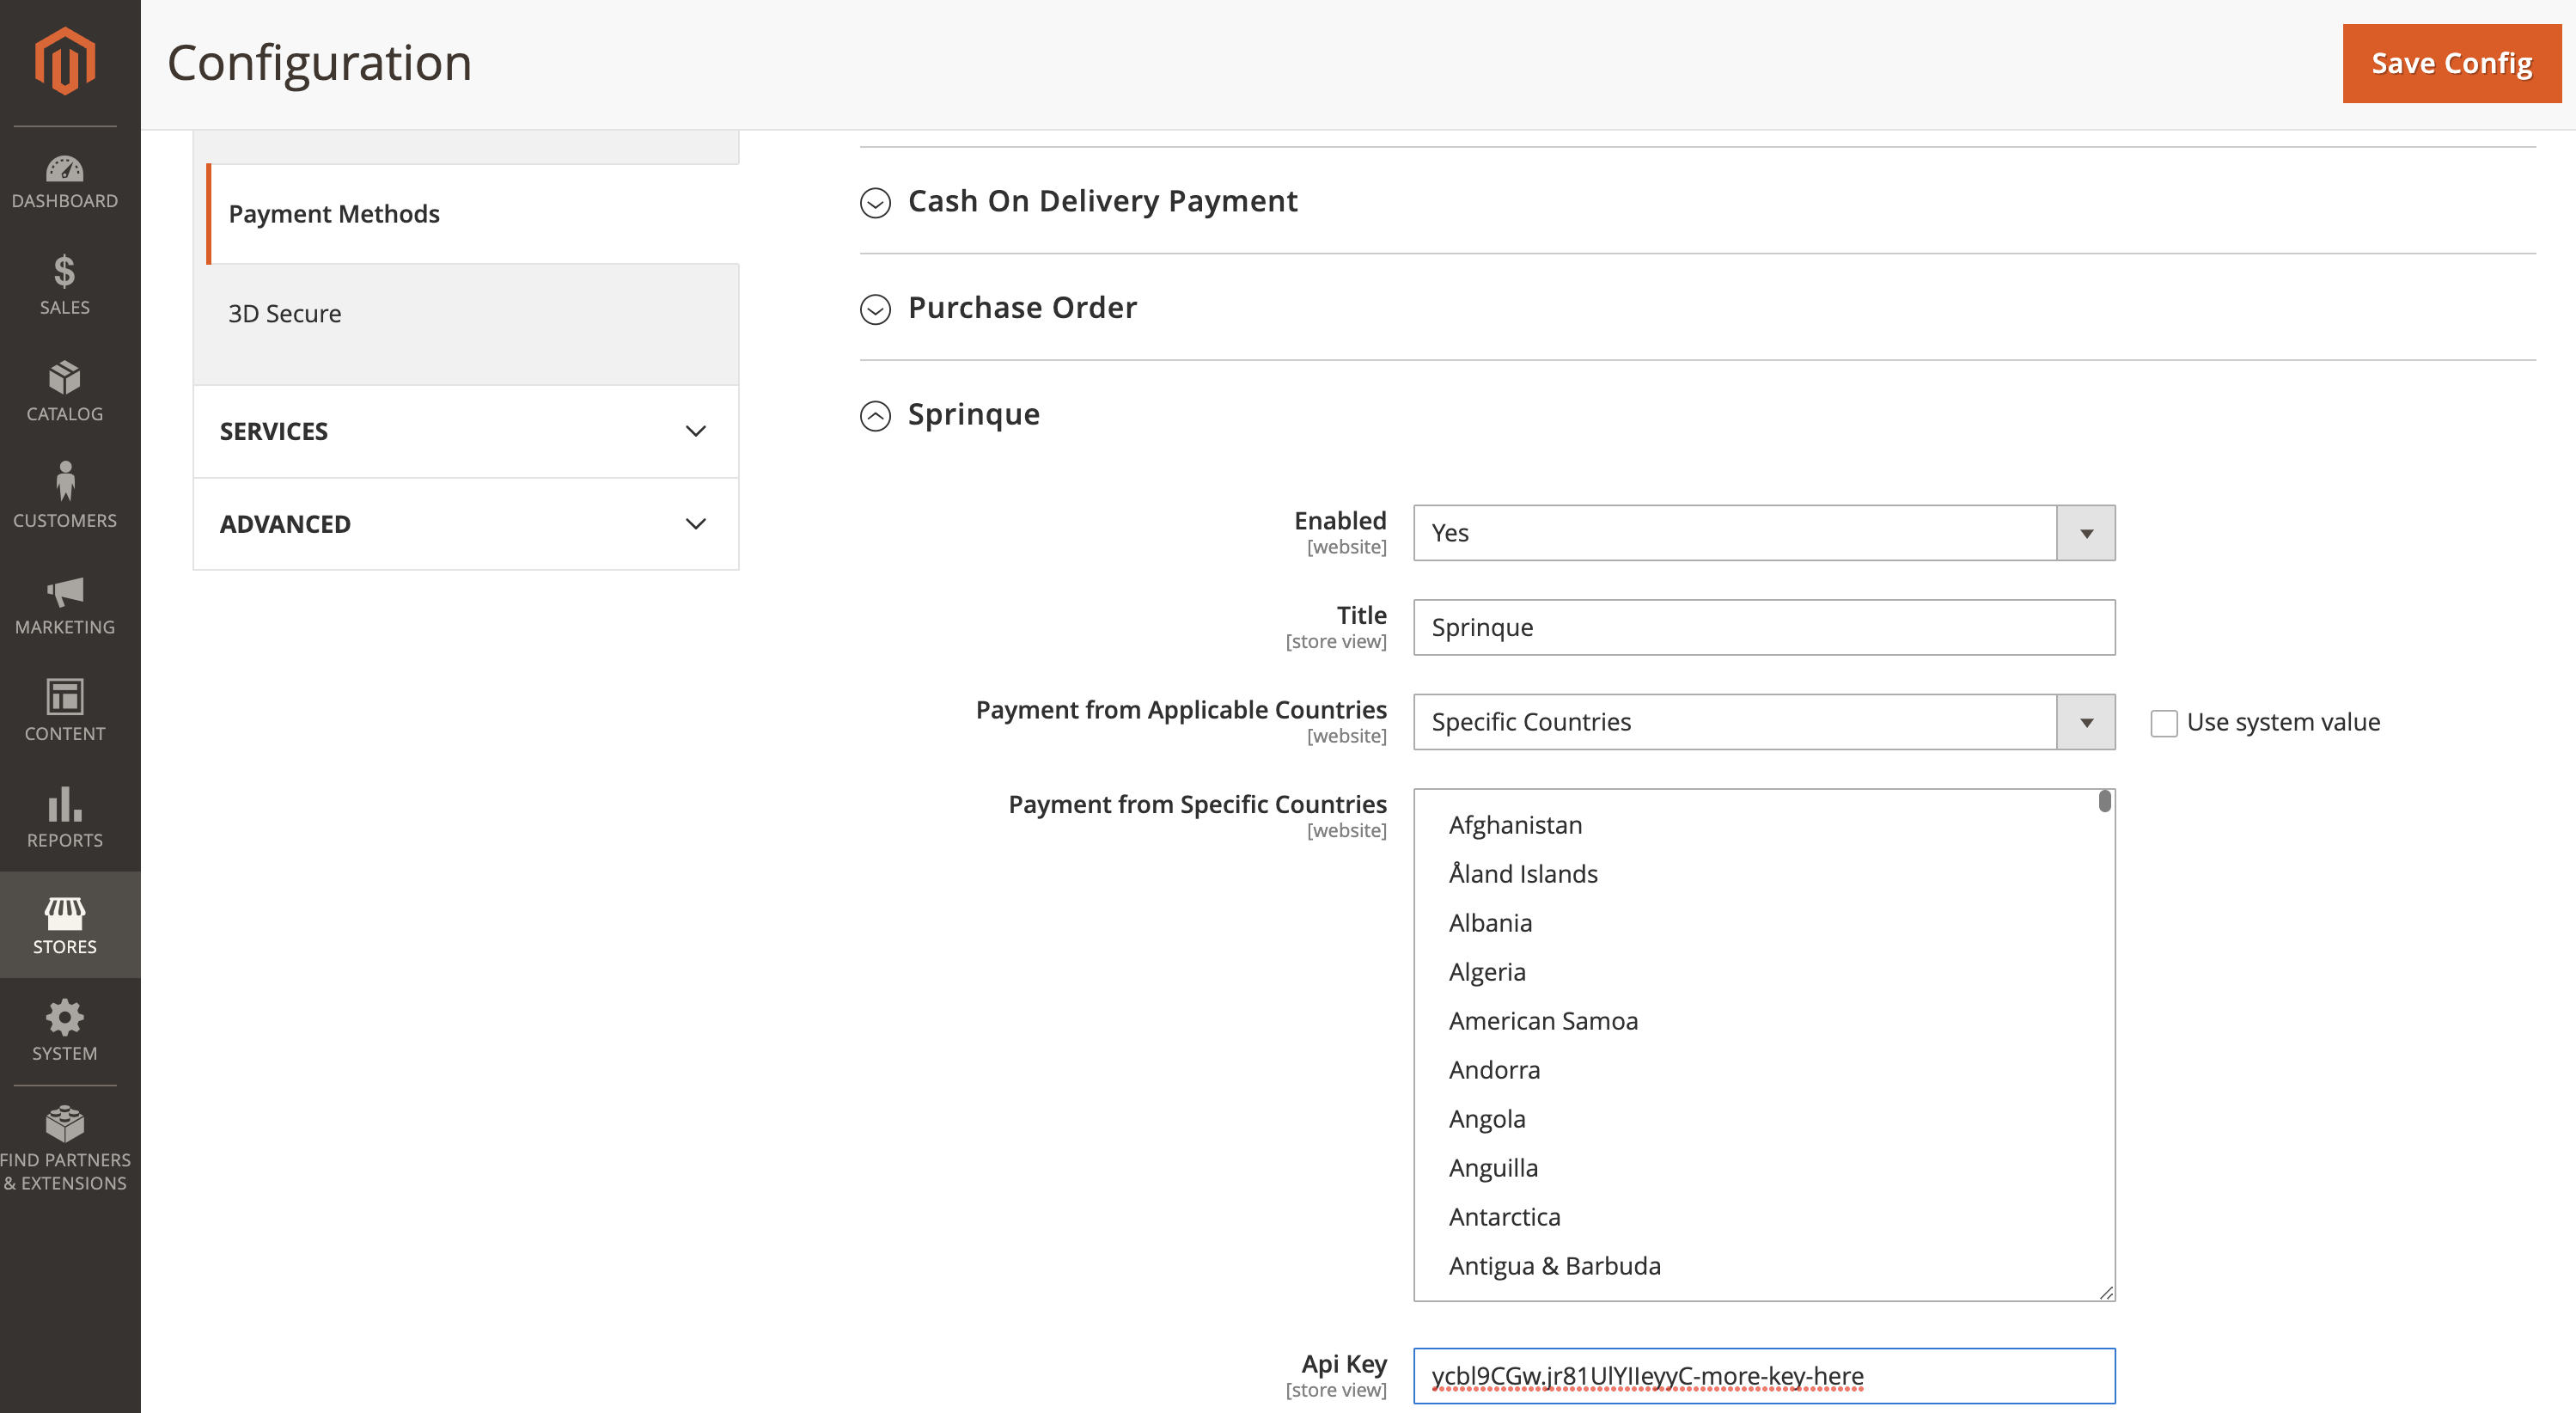
Task: Expand the Services section
Action: [465, 431]
